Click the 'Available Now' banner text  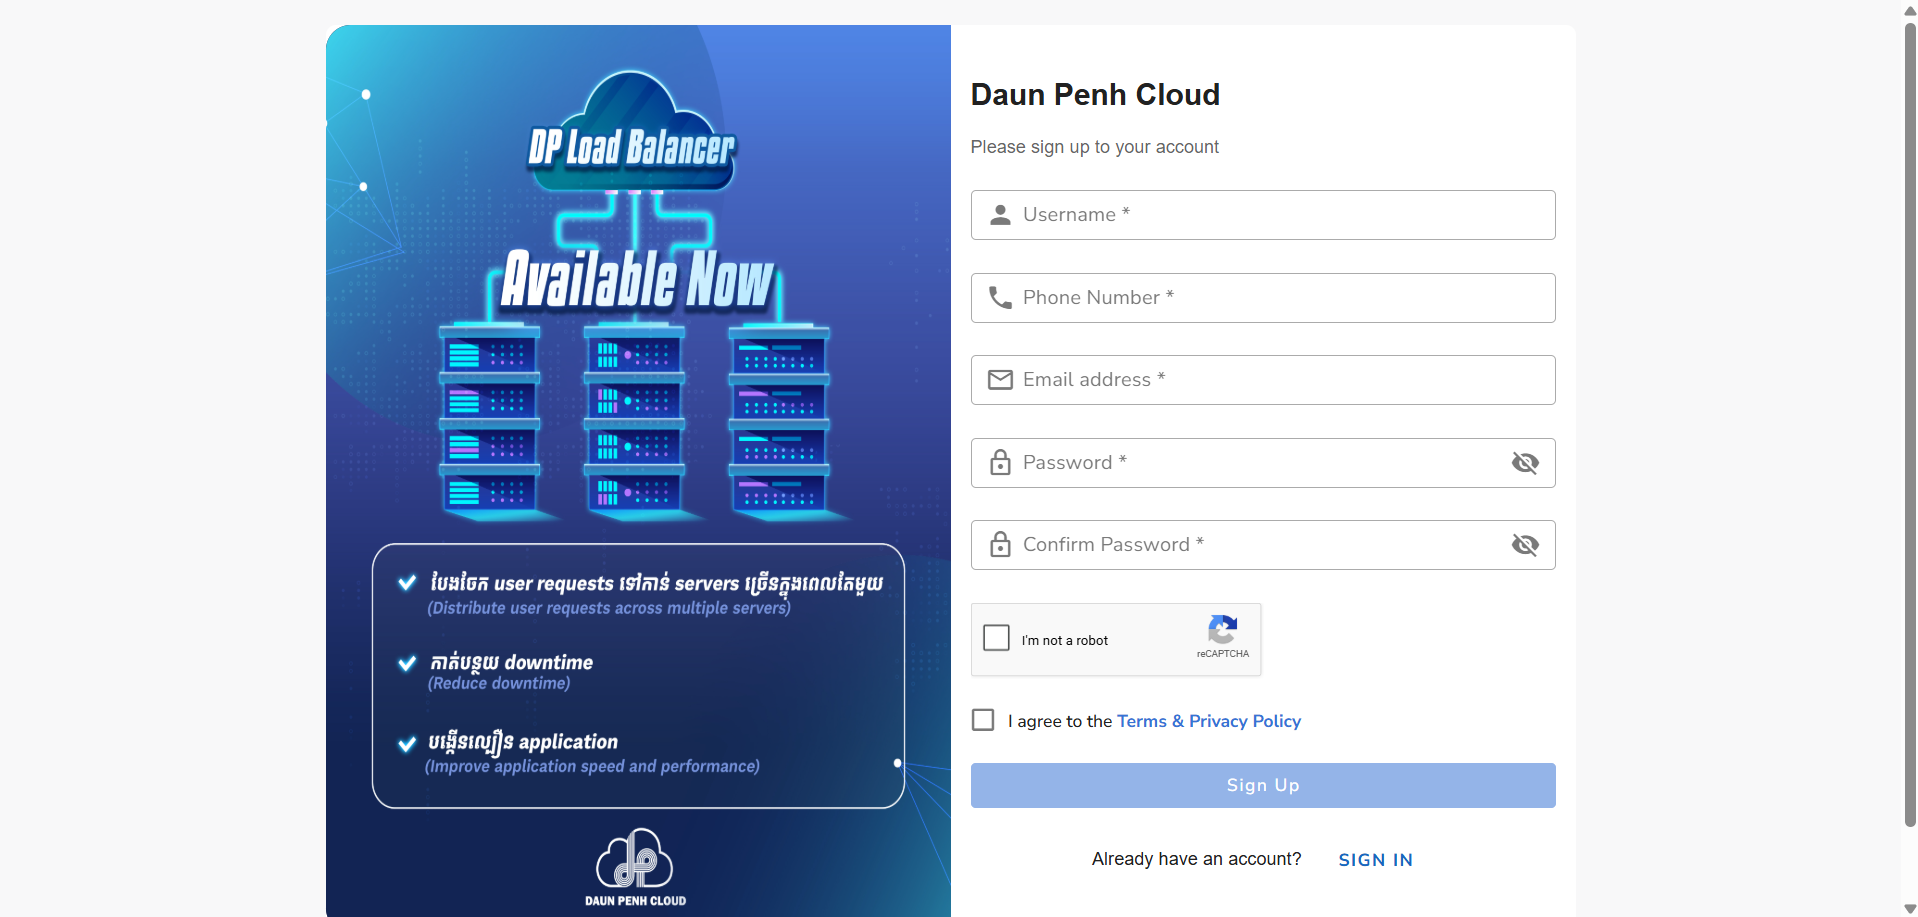tap(637, 279)
